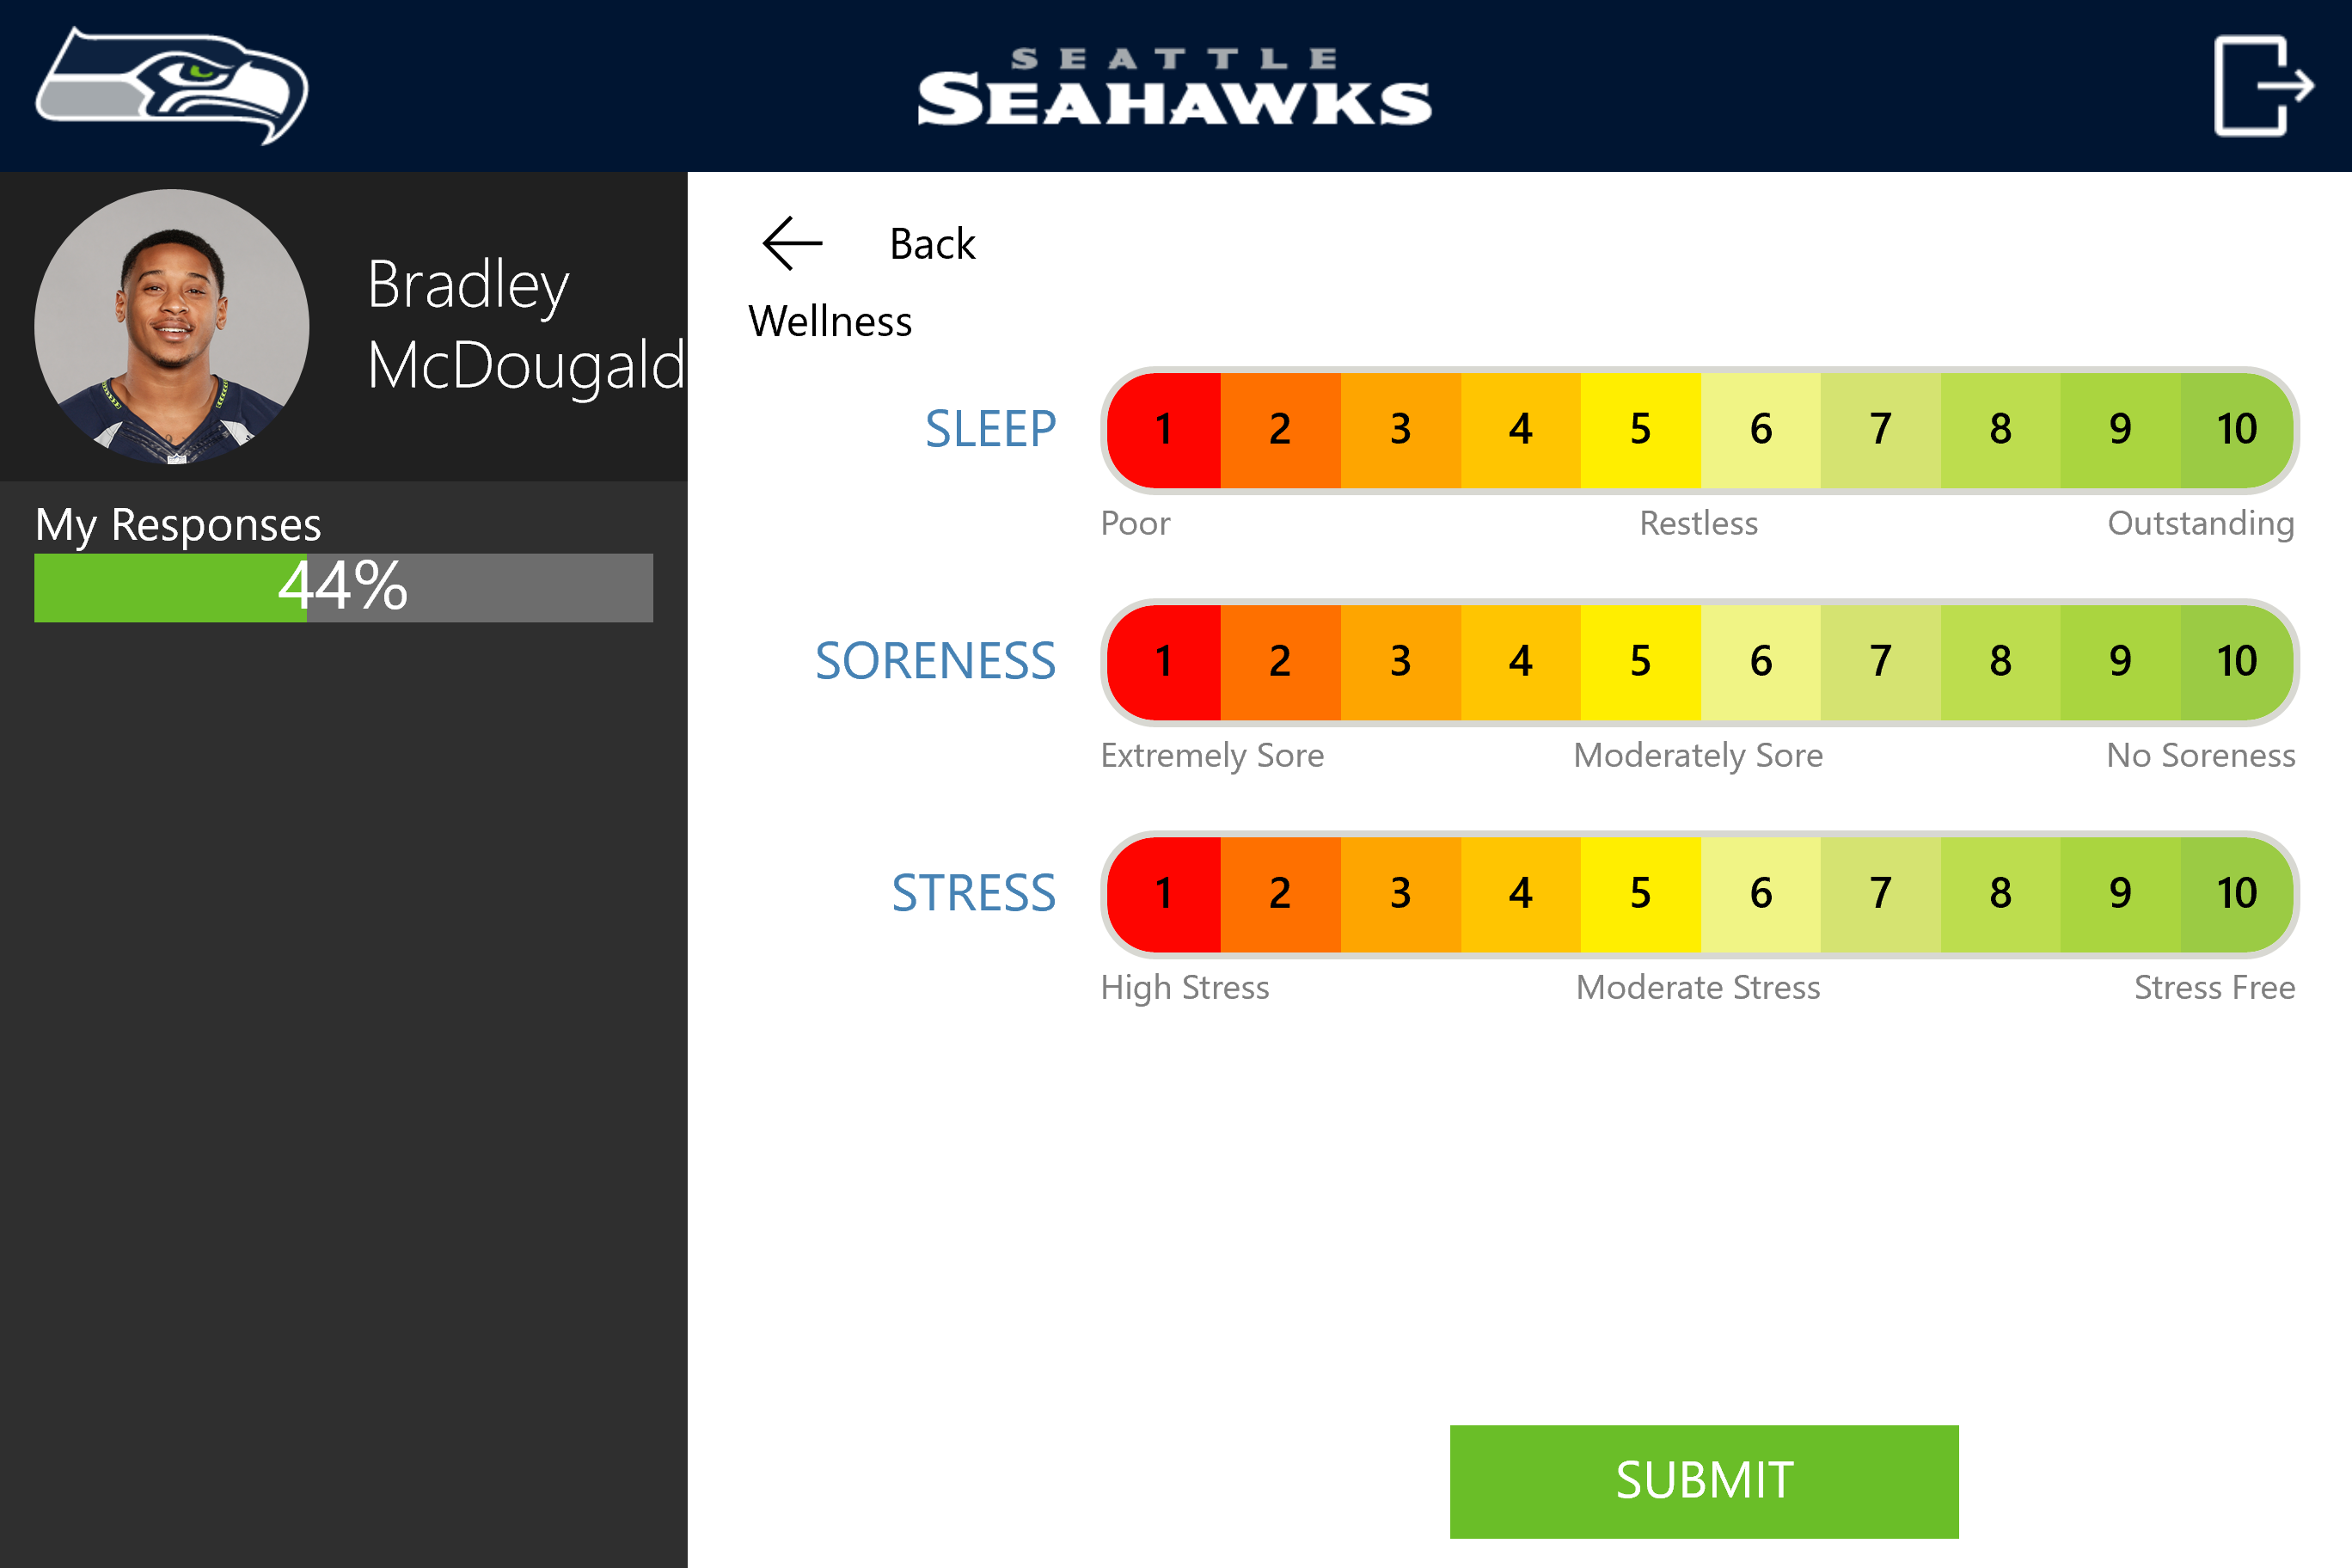The image size is (2352, 1568).
Task: Choose 5 for Sleep rating
Action: (1640, 430)
